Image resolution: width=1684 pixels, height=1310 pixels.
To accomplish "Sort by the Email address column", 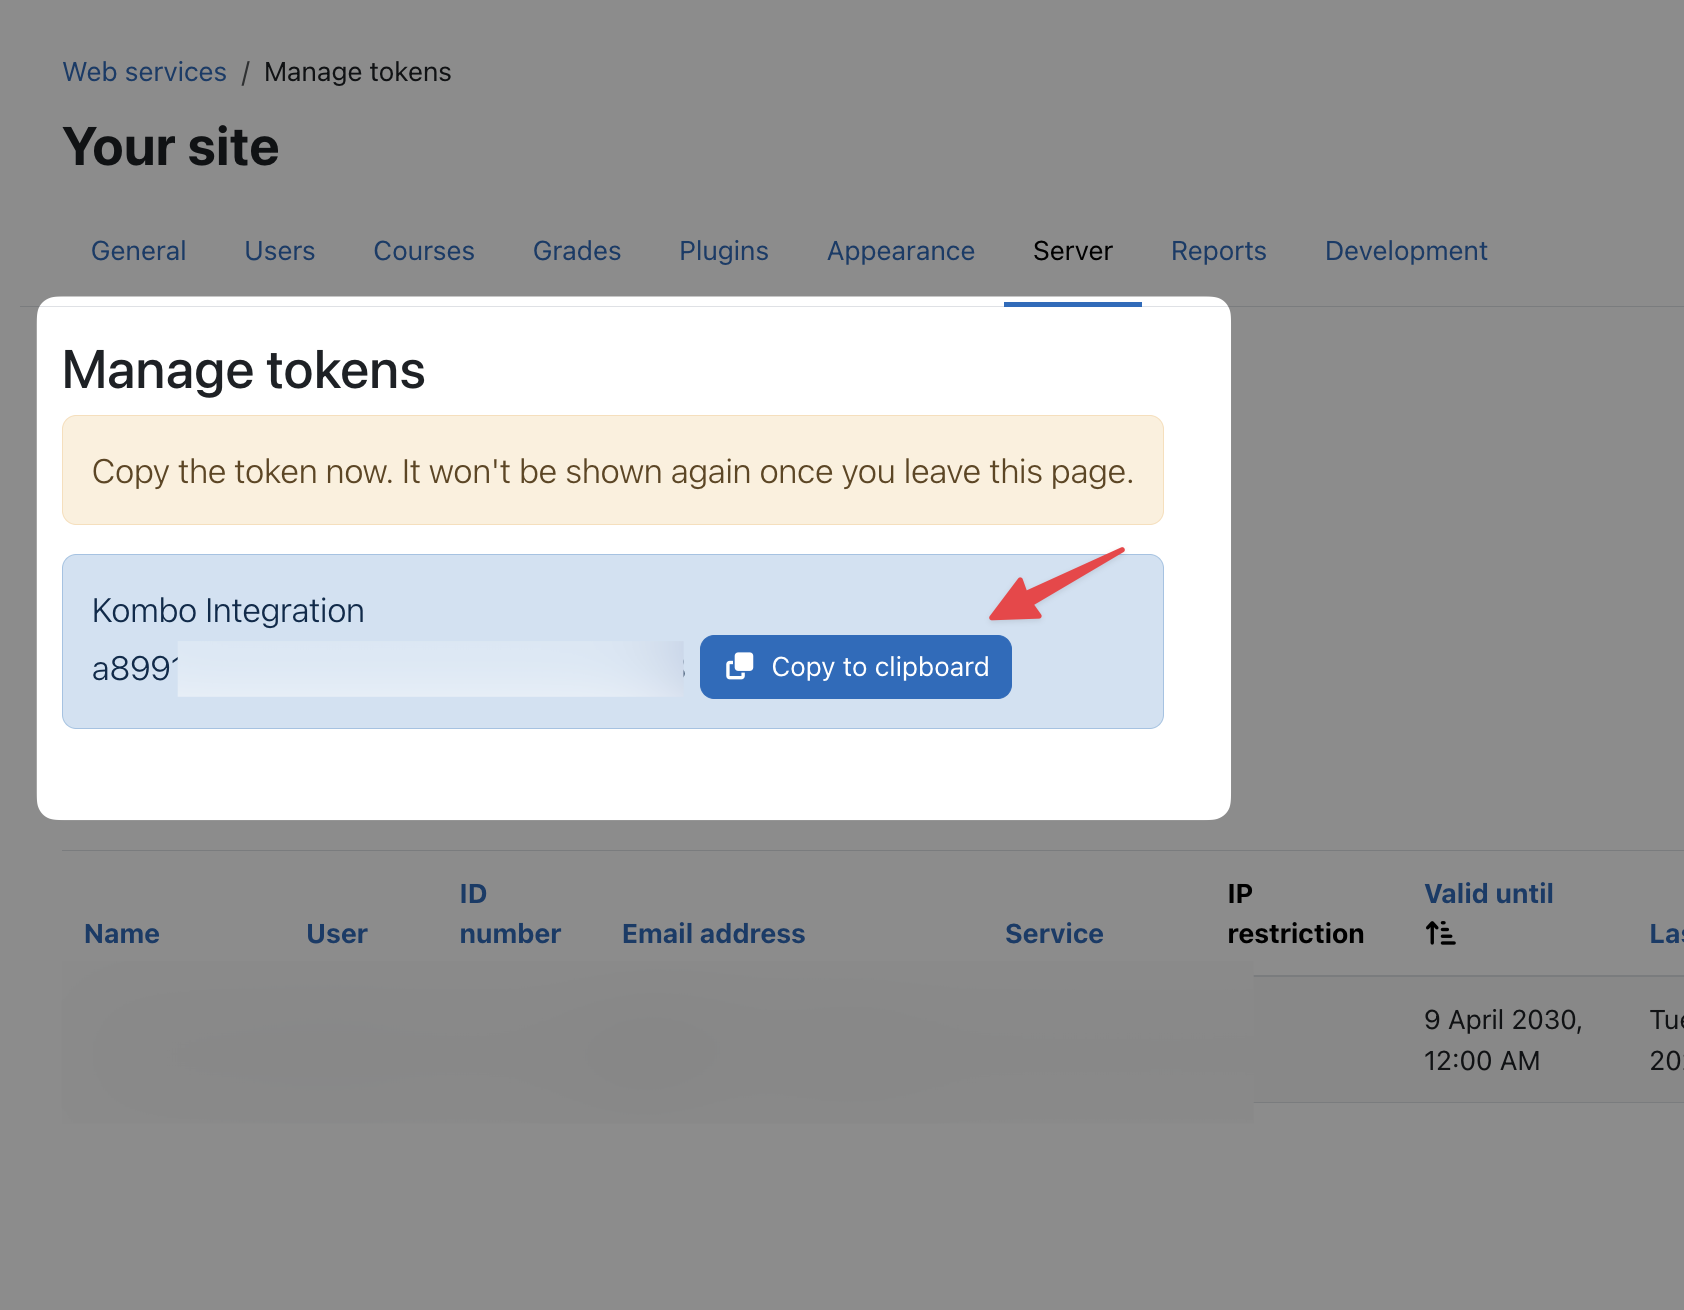I will (713, 933).
